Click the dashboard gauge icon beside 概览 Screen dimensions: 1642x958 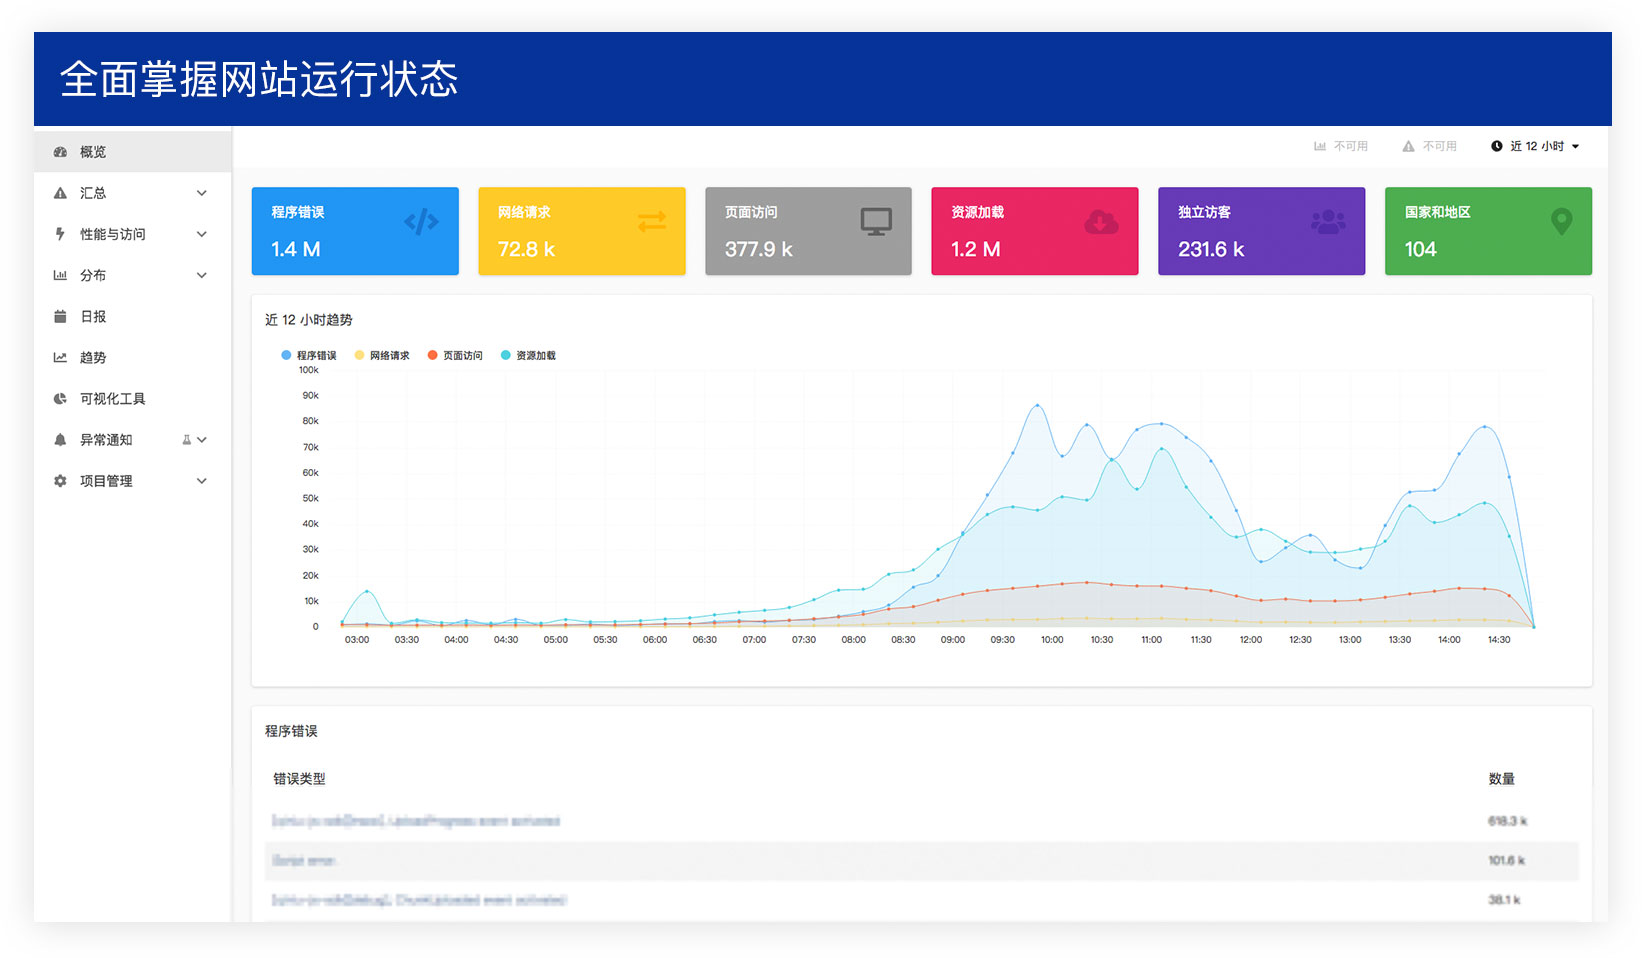60,152
